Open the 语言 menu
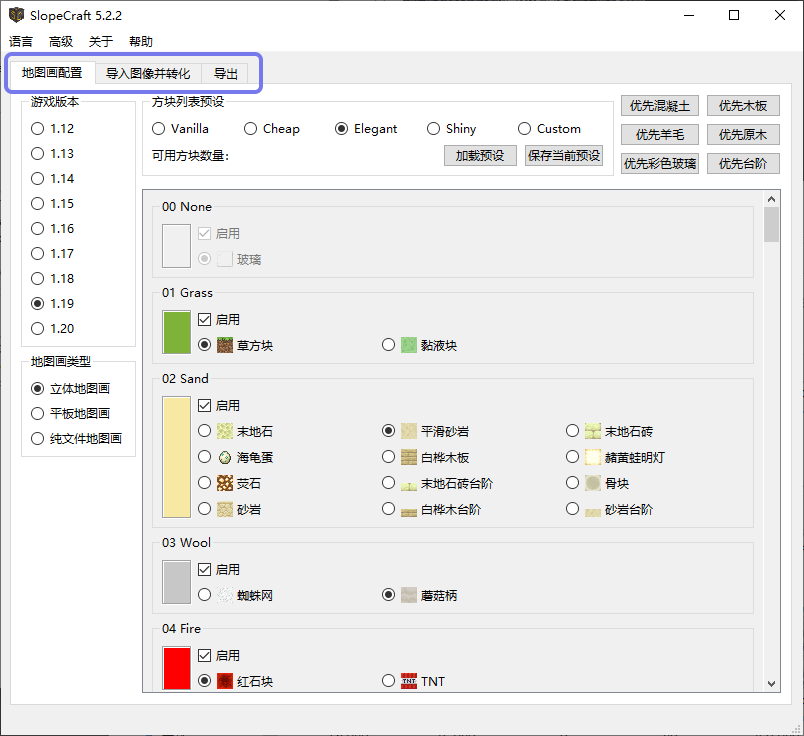Screen dimensions: 804x736 point(21,41)
